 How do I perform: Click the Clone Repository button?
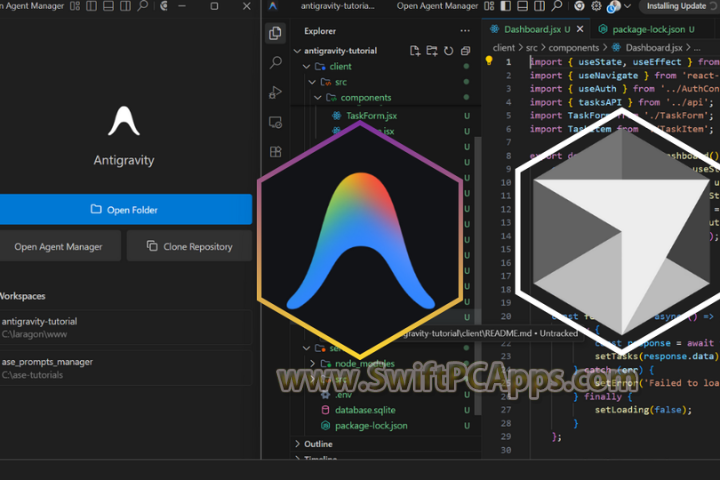click(189, 246)
